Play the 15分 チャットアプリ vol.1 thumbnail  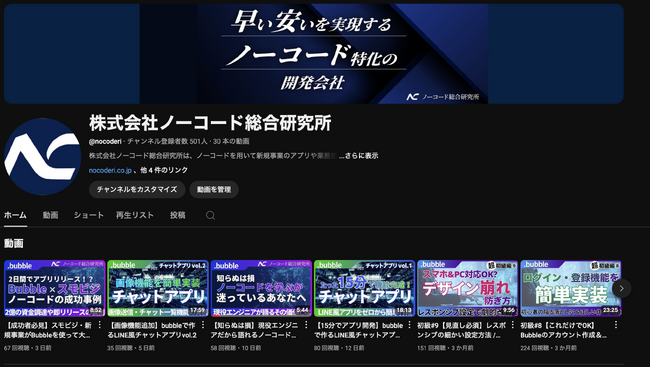click(364, 288)
